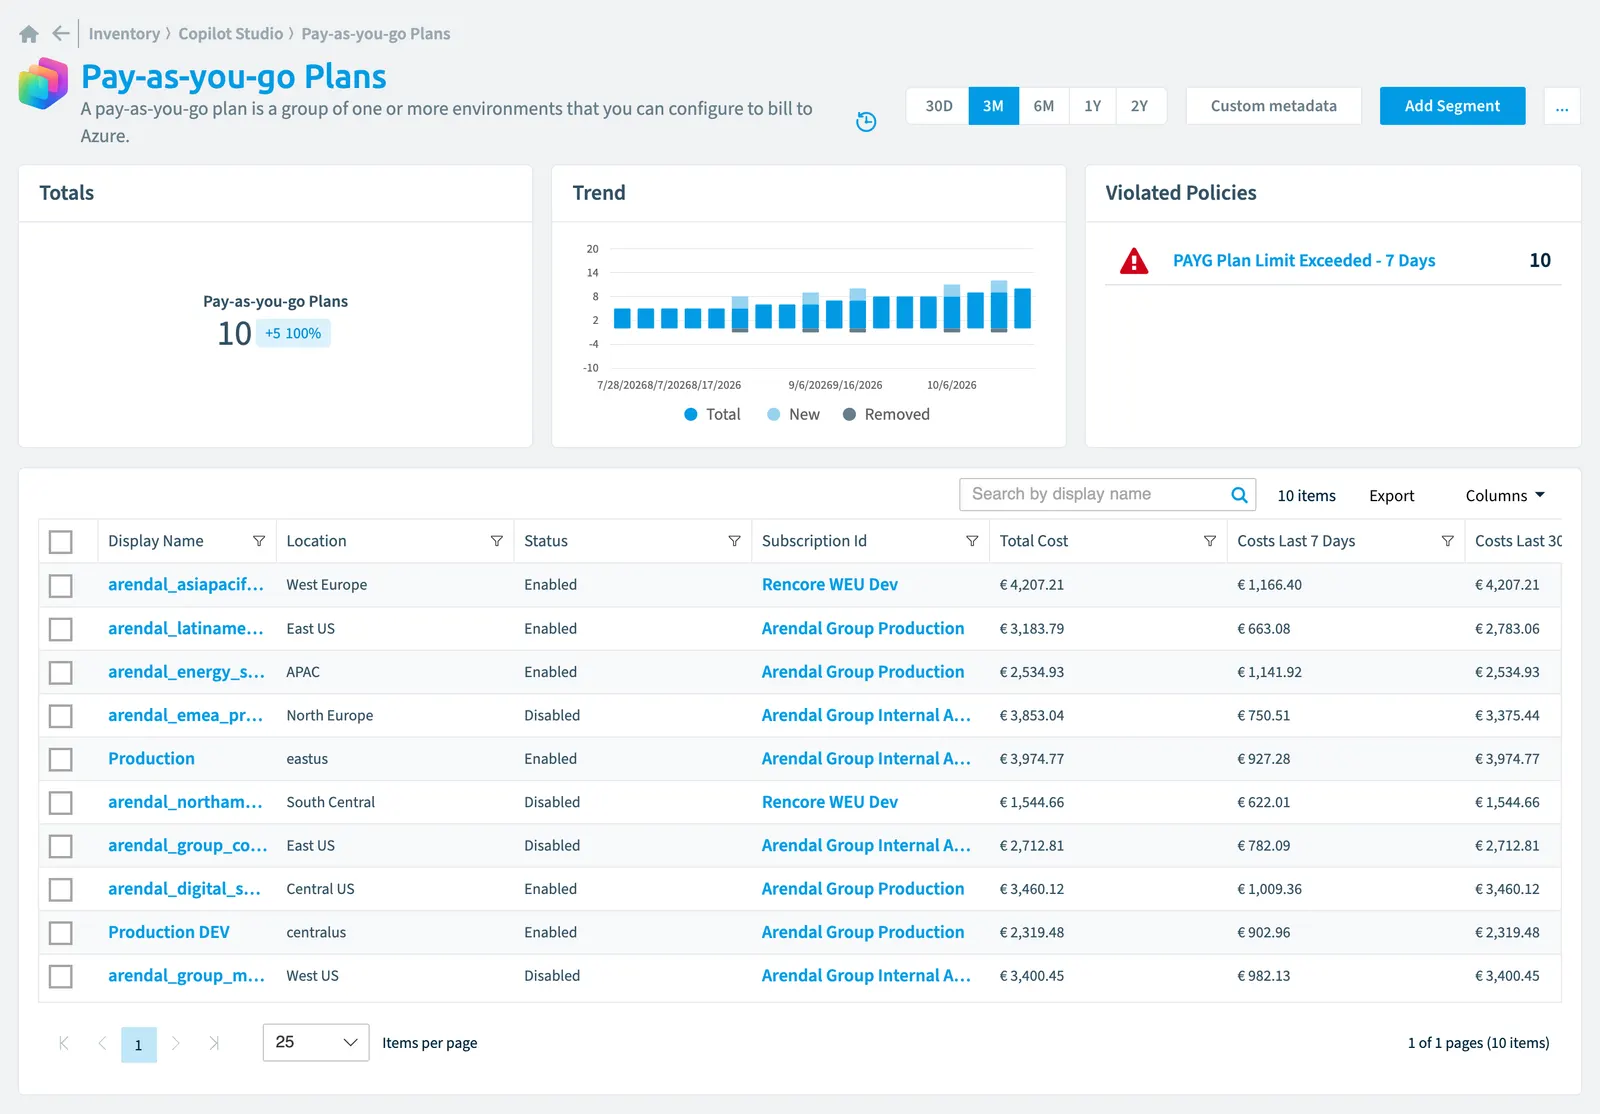Viewport: 1600px width, 1114px height.
Task: Select the 6M time range tab
Action: tap(1044, 106)
